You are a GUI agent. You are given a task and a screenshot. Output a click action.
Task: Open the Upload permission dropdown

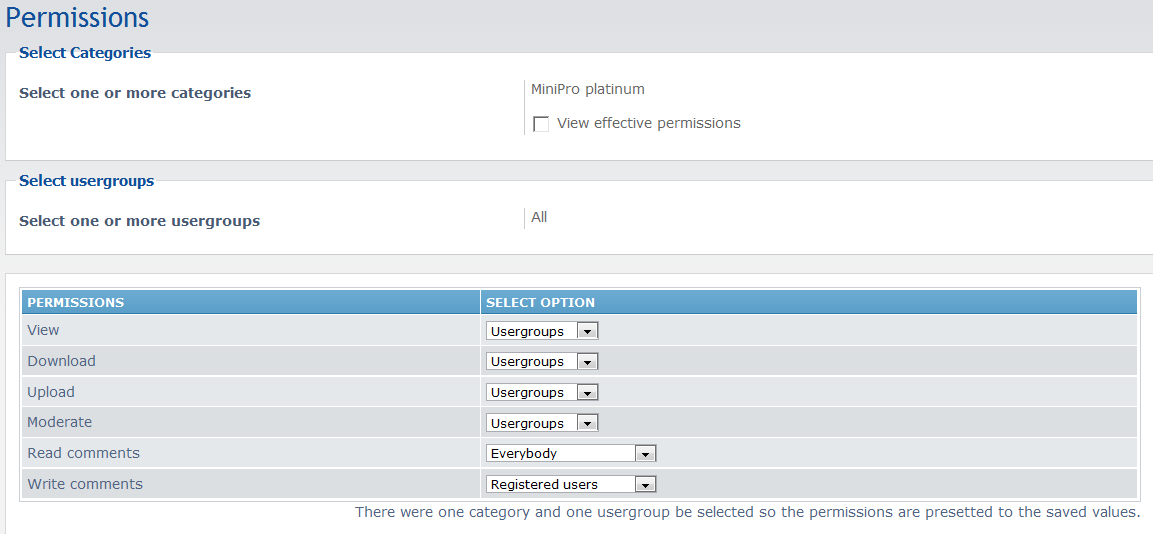pyautogui.click(x=542, y=393)
